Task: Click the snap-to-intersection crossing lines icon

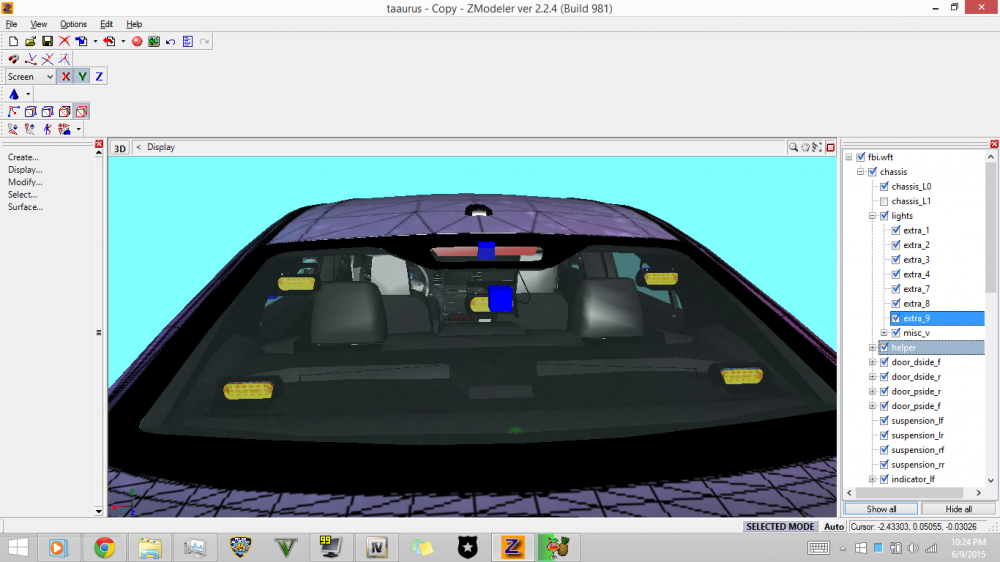Action: tap(47, 59)
